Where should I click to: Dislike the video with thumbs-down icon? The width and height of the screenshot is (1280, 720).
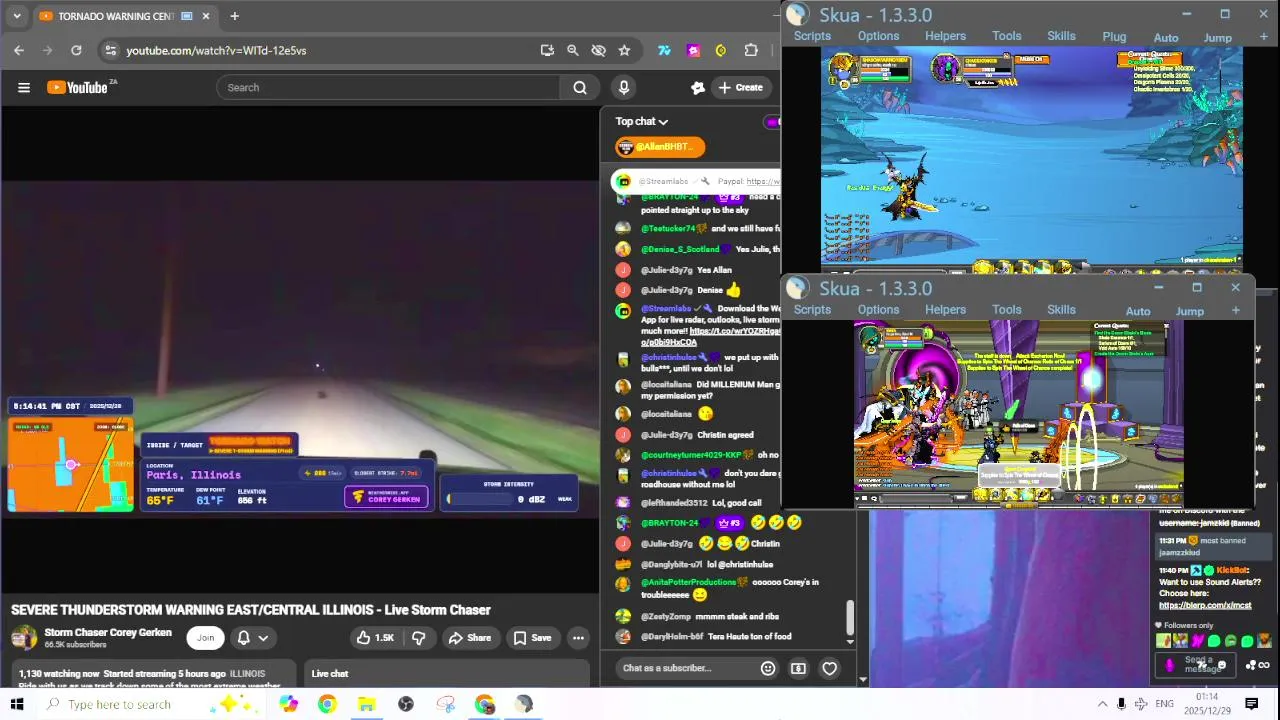pos(419,638)
